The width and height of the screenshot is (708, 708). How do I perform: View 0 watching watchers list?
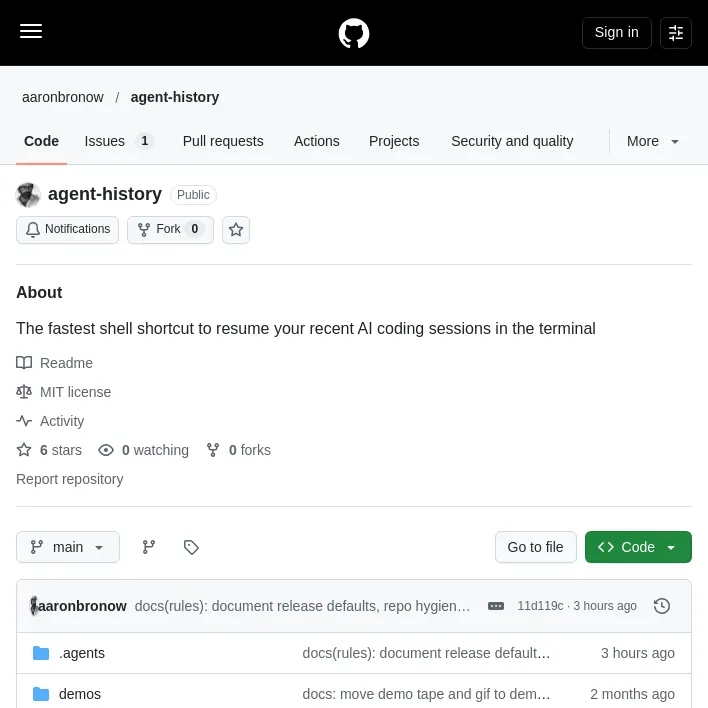click(x=155, y=450)
